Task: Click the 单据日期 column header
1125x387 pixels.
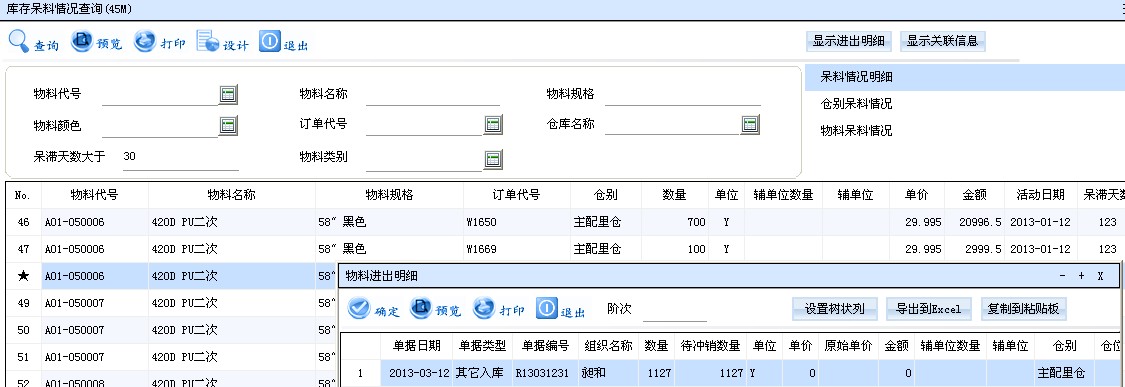Action: click(417, 345)
